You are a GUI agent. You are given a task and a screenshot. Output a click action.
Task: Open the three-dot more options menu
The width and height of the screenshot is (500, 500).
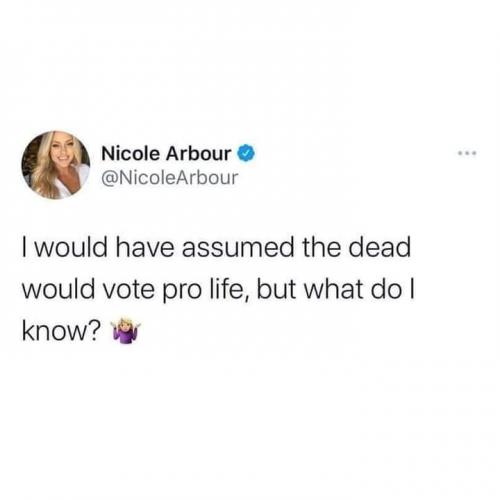tap(467, 153)
